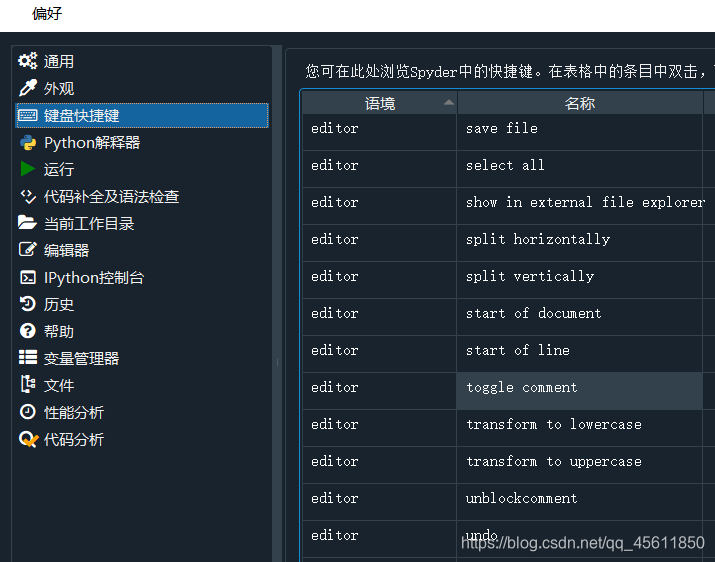Click editor cell in 'save file' row
715x562 pixels.
pos(379,132)
